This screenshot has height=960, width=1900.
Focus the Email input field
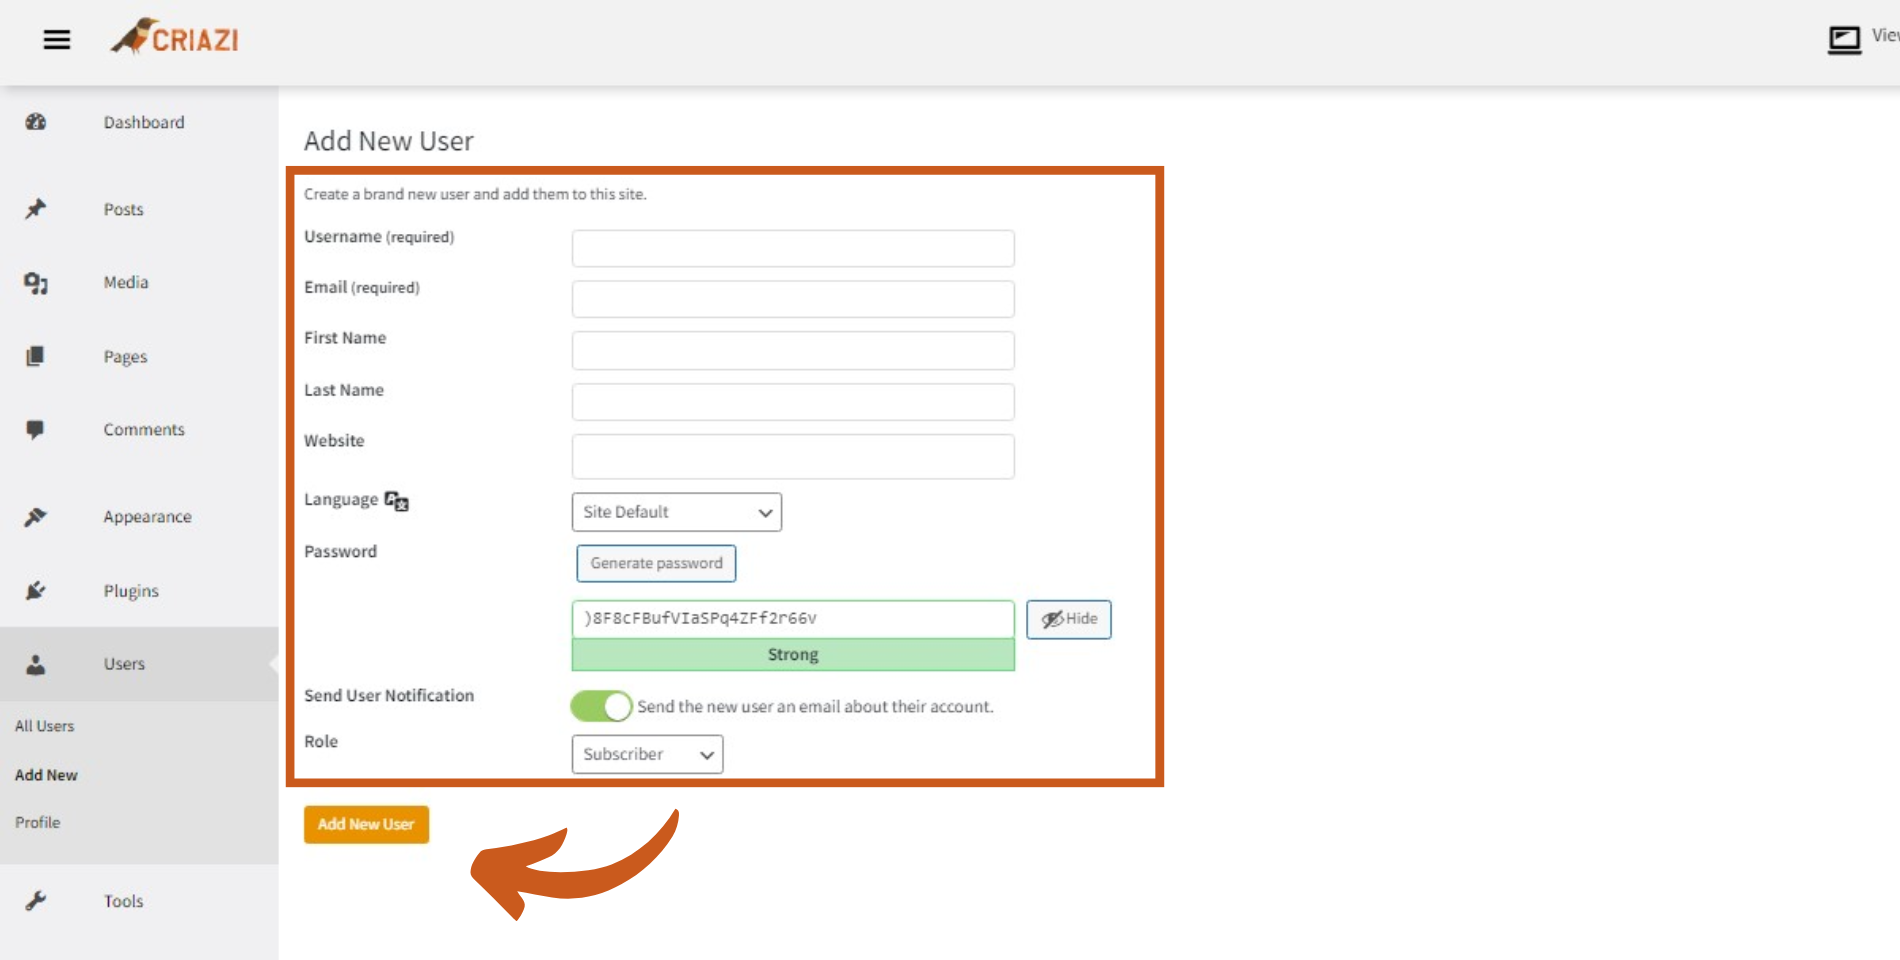[x=793, y=299]
